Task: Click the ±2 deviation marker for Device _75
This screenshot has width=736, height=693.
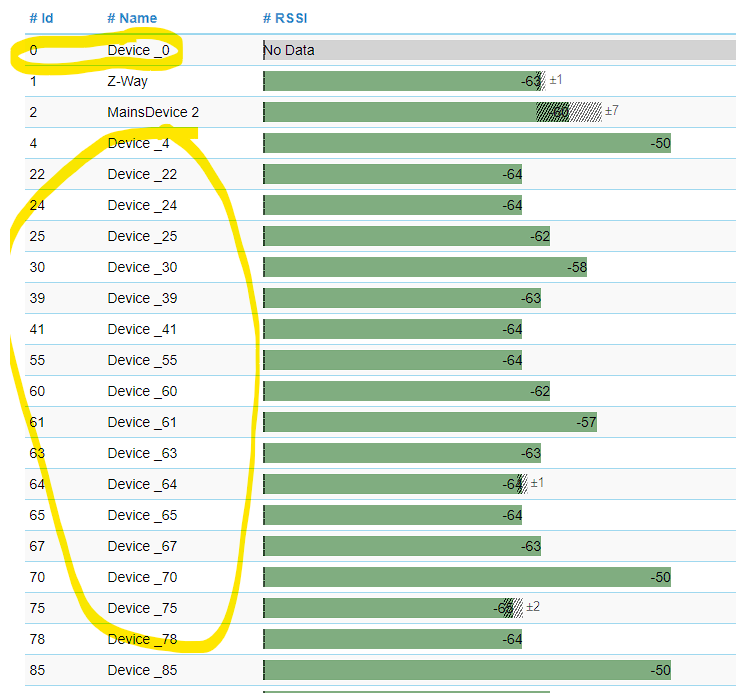Action: coord(533,607)
